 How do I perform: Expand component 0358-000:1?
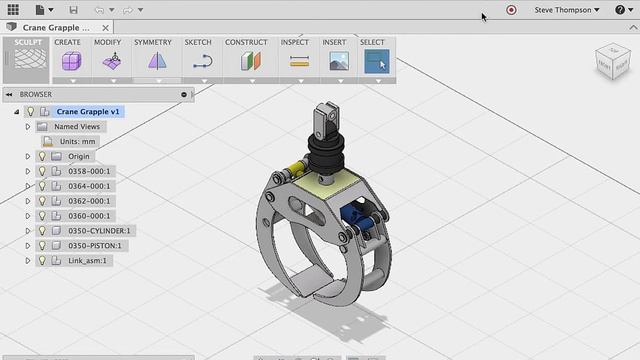click(28, 171)
